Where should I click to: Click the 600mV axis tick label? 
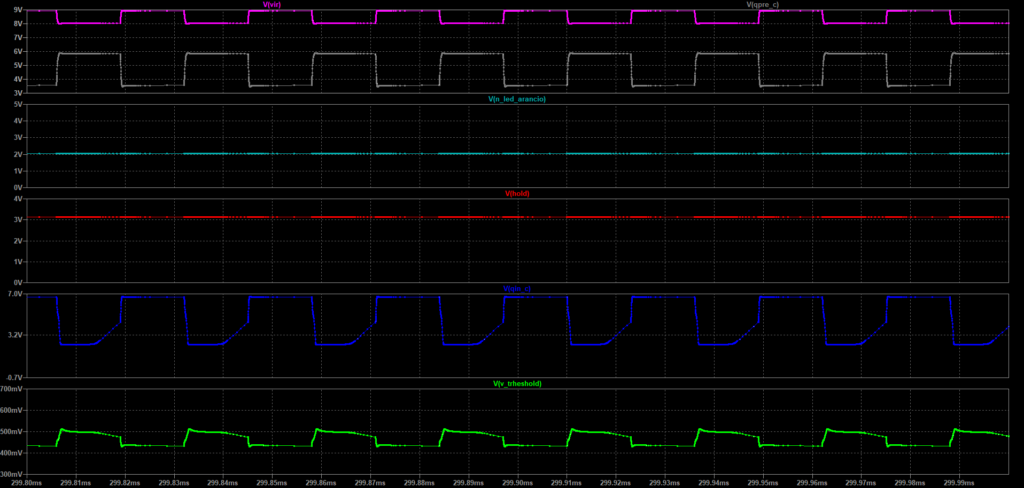pyautogui.click(x=12, y=410)
